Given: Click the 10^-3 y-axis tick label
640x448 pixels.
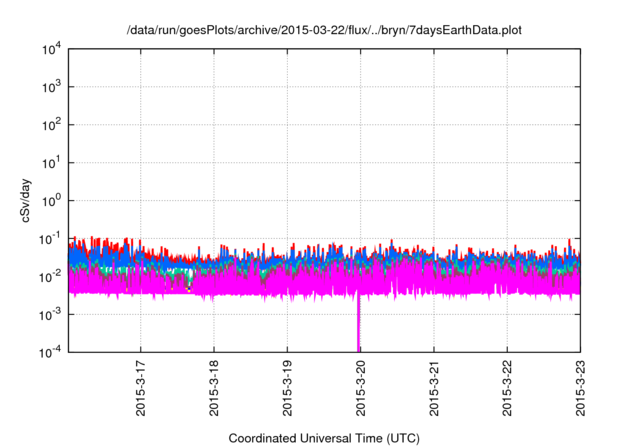Looking at the screenshot, I should pyautogui.click(x=50, y=315).
